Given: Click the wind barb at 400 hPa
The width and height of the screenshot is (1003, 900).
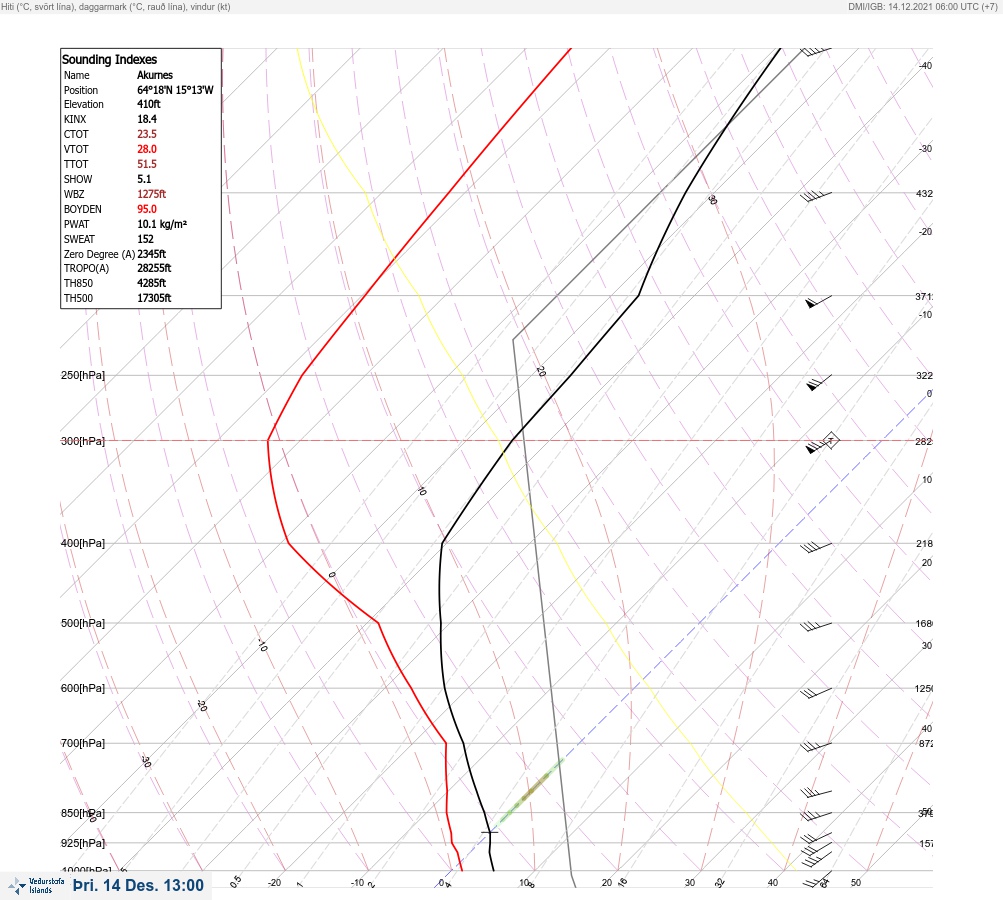Looking at the screenshot, I should [816, 547].
